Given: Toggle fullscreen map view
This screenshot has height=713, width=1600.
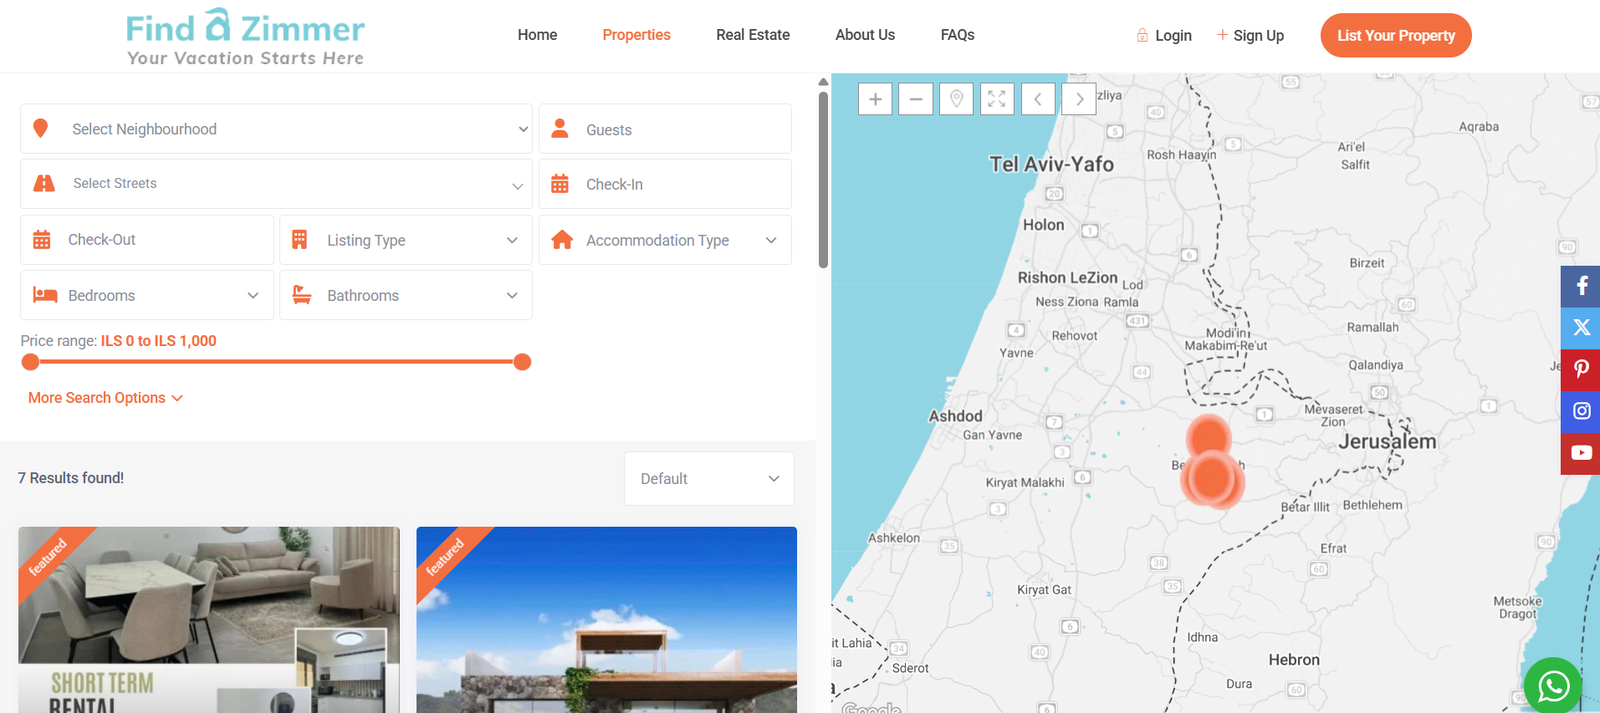Looking at the screenshot, I should [997, 99].
